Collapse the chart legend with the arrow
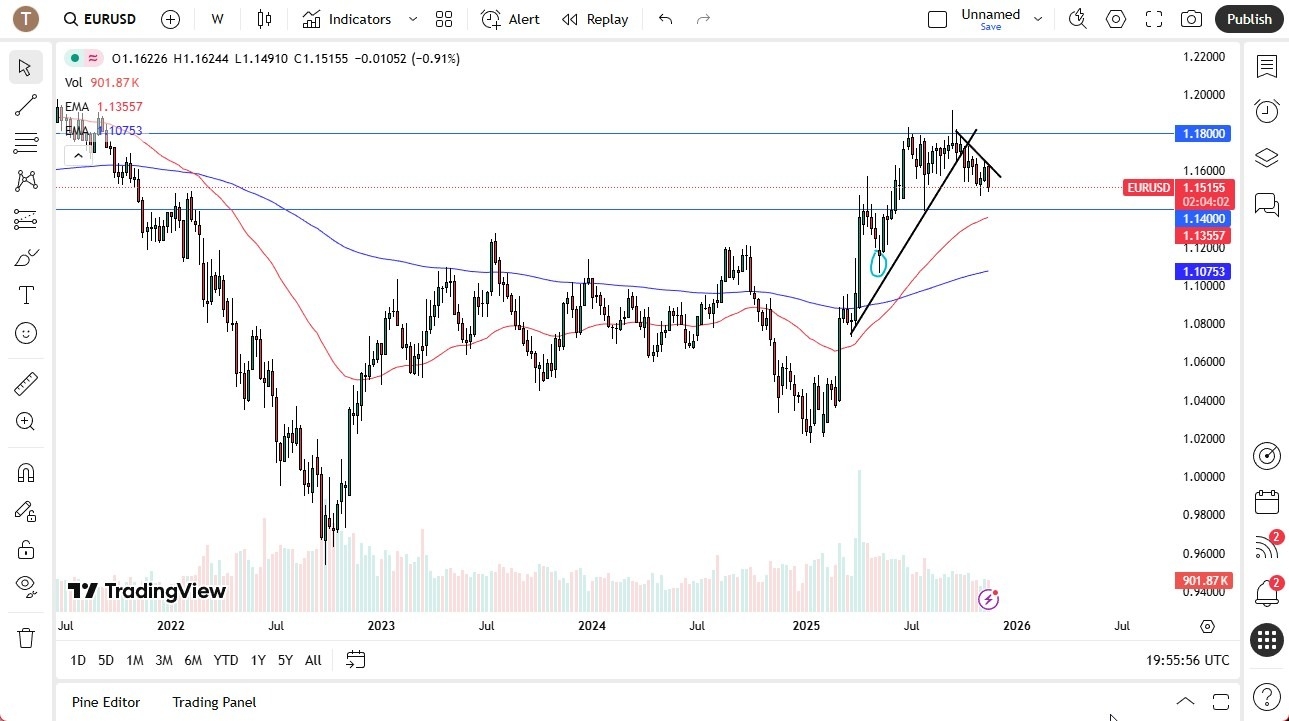This screenshot has width=1289, height=721. coord(78,155)
